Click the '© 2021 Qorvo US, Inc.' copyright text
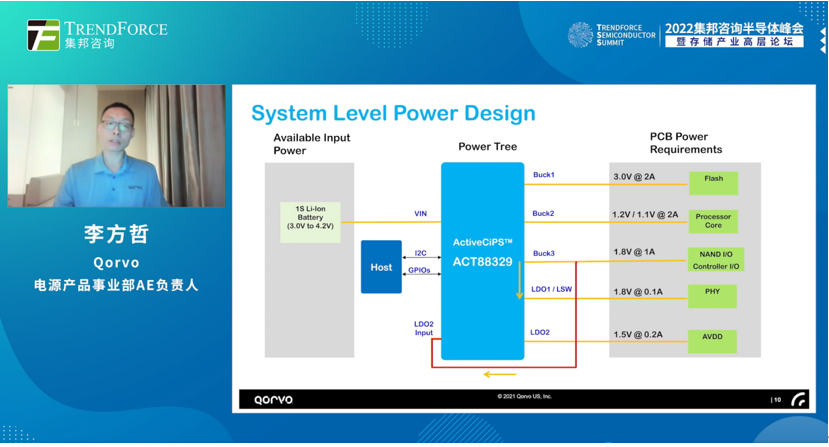Image resolution: width=829 pixels, height=447 pixels. 524,396
